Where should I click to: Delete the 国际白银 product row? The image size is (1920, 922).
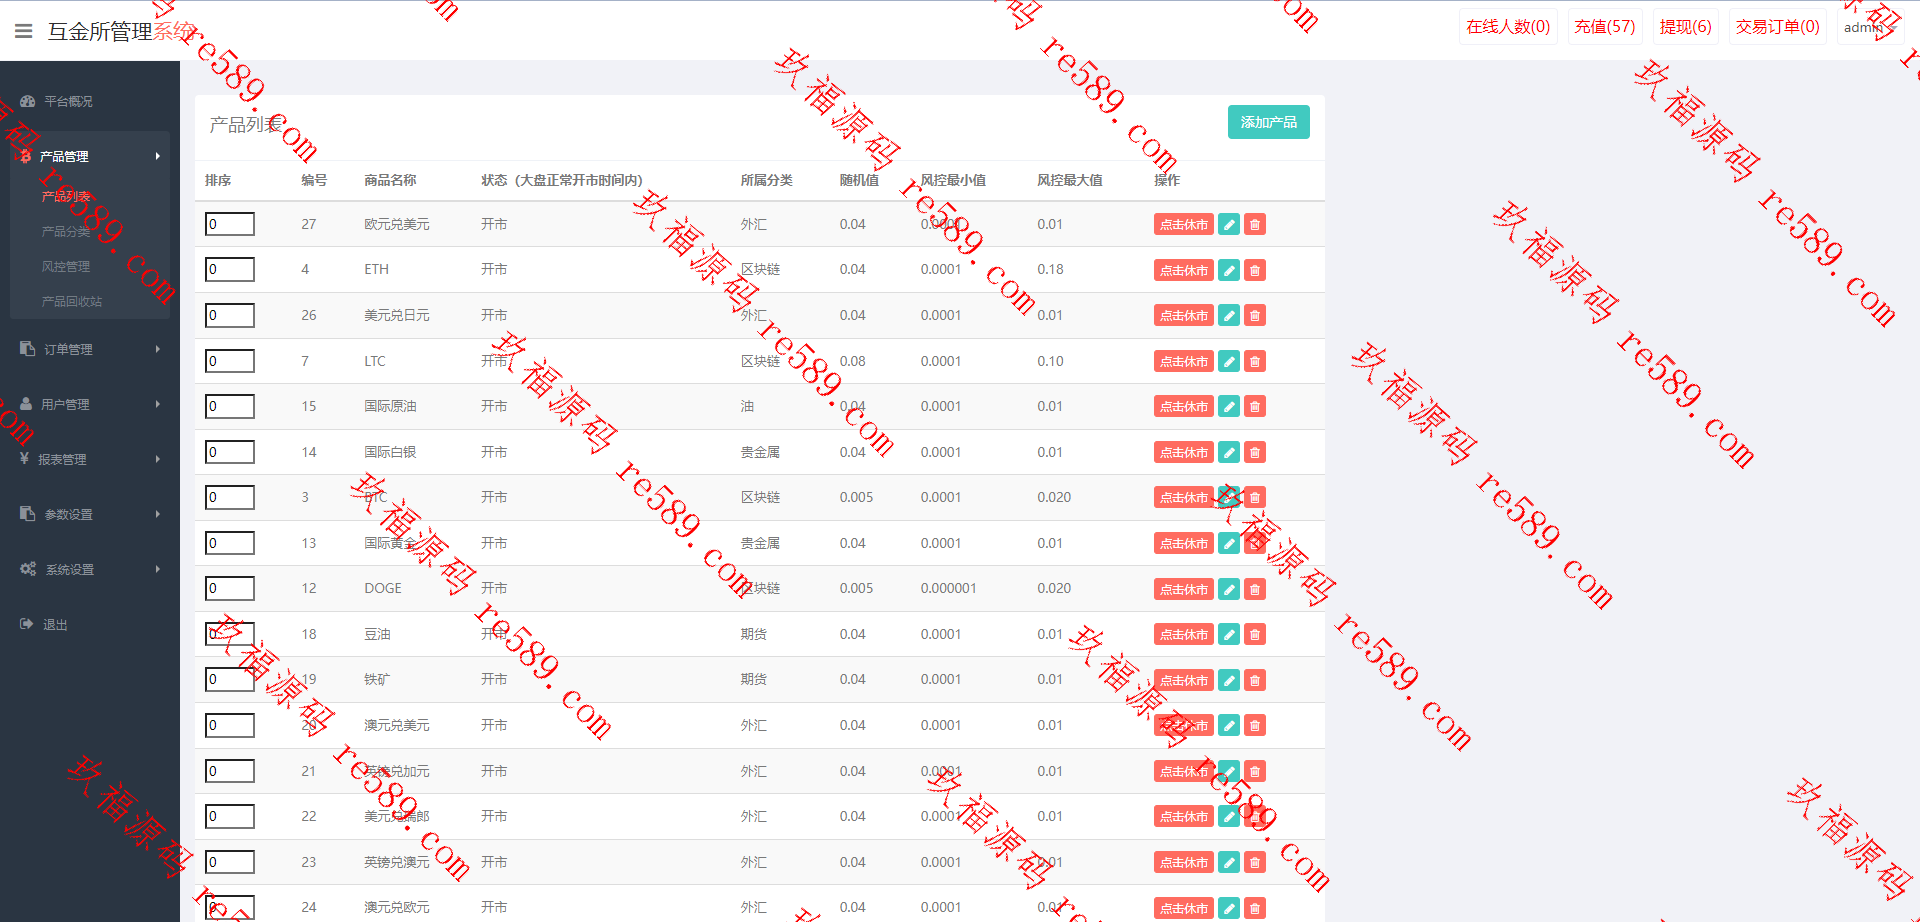tap(1255, 453)
